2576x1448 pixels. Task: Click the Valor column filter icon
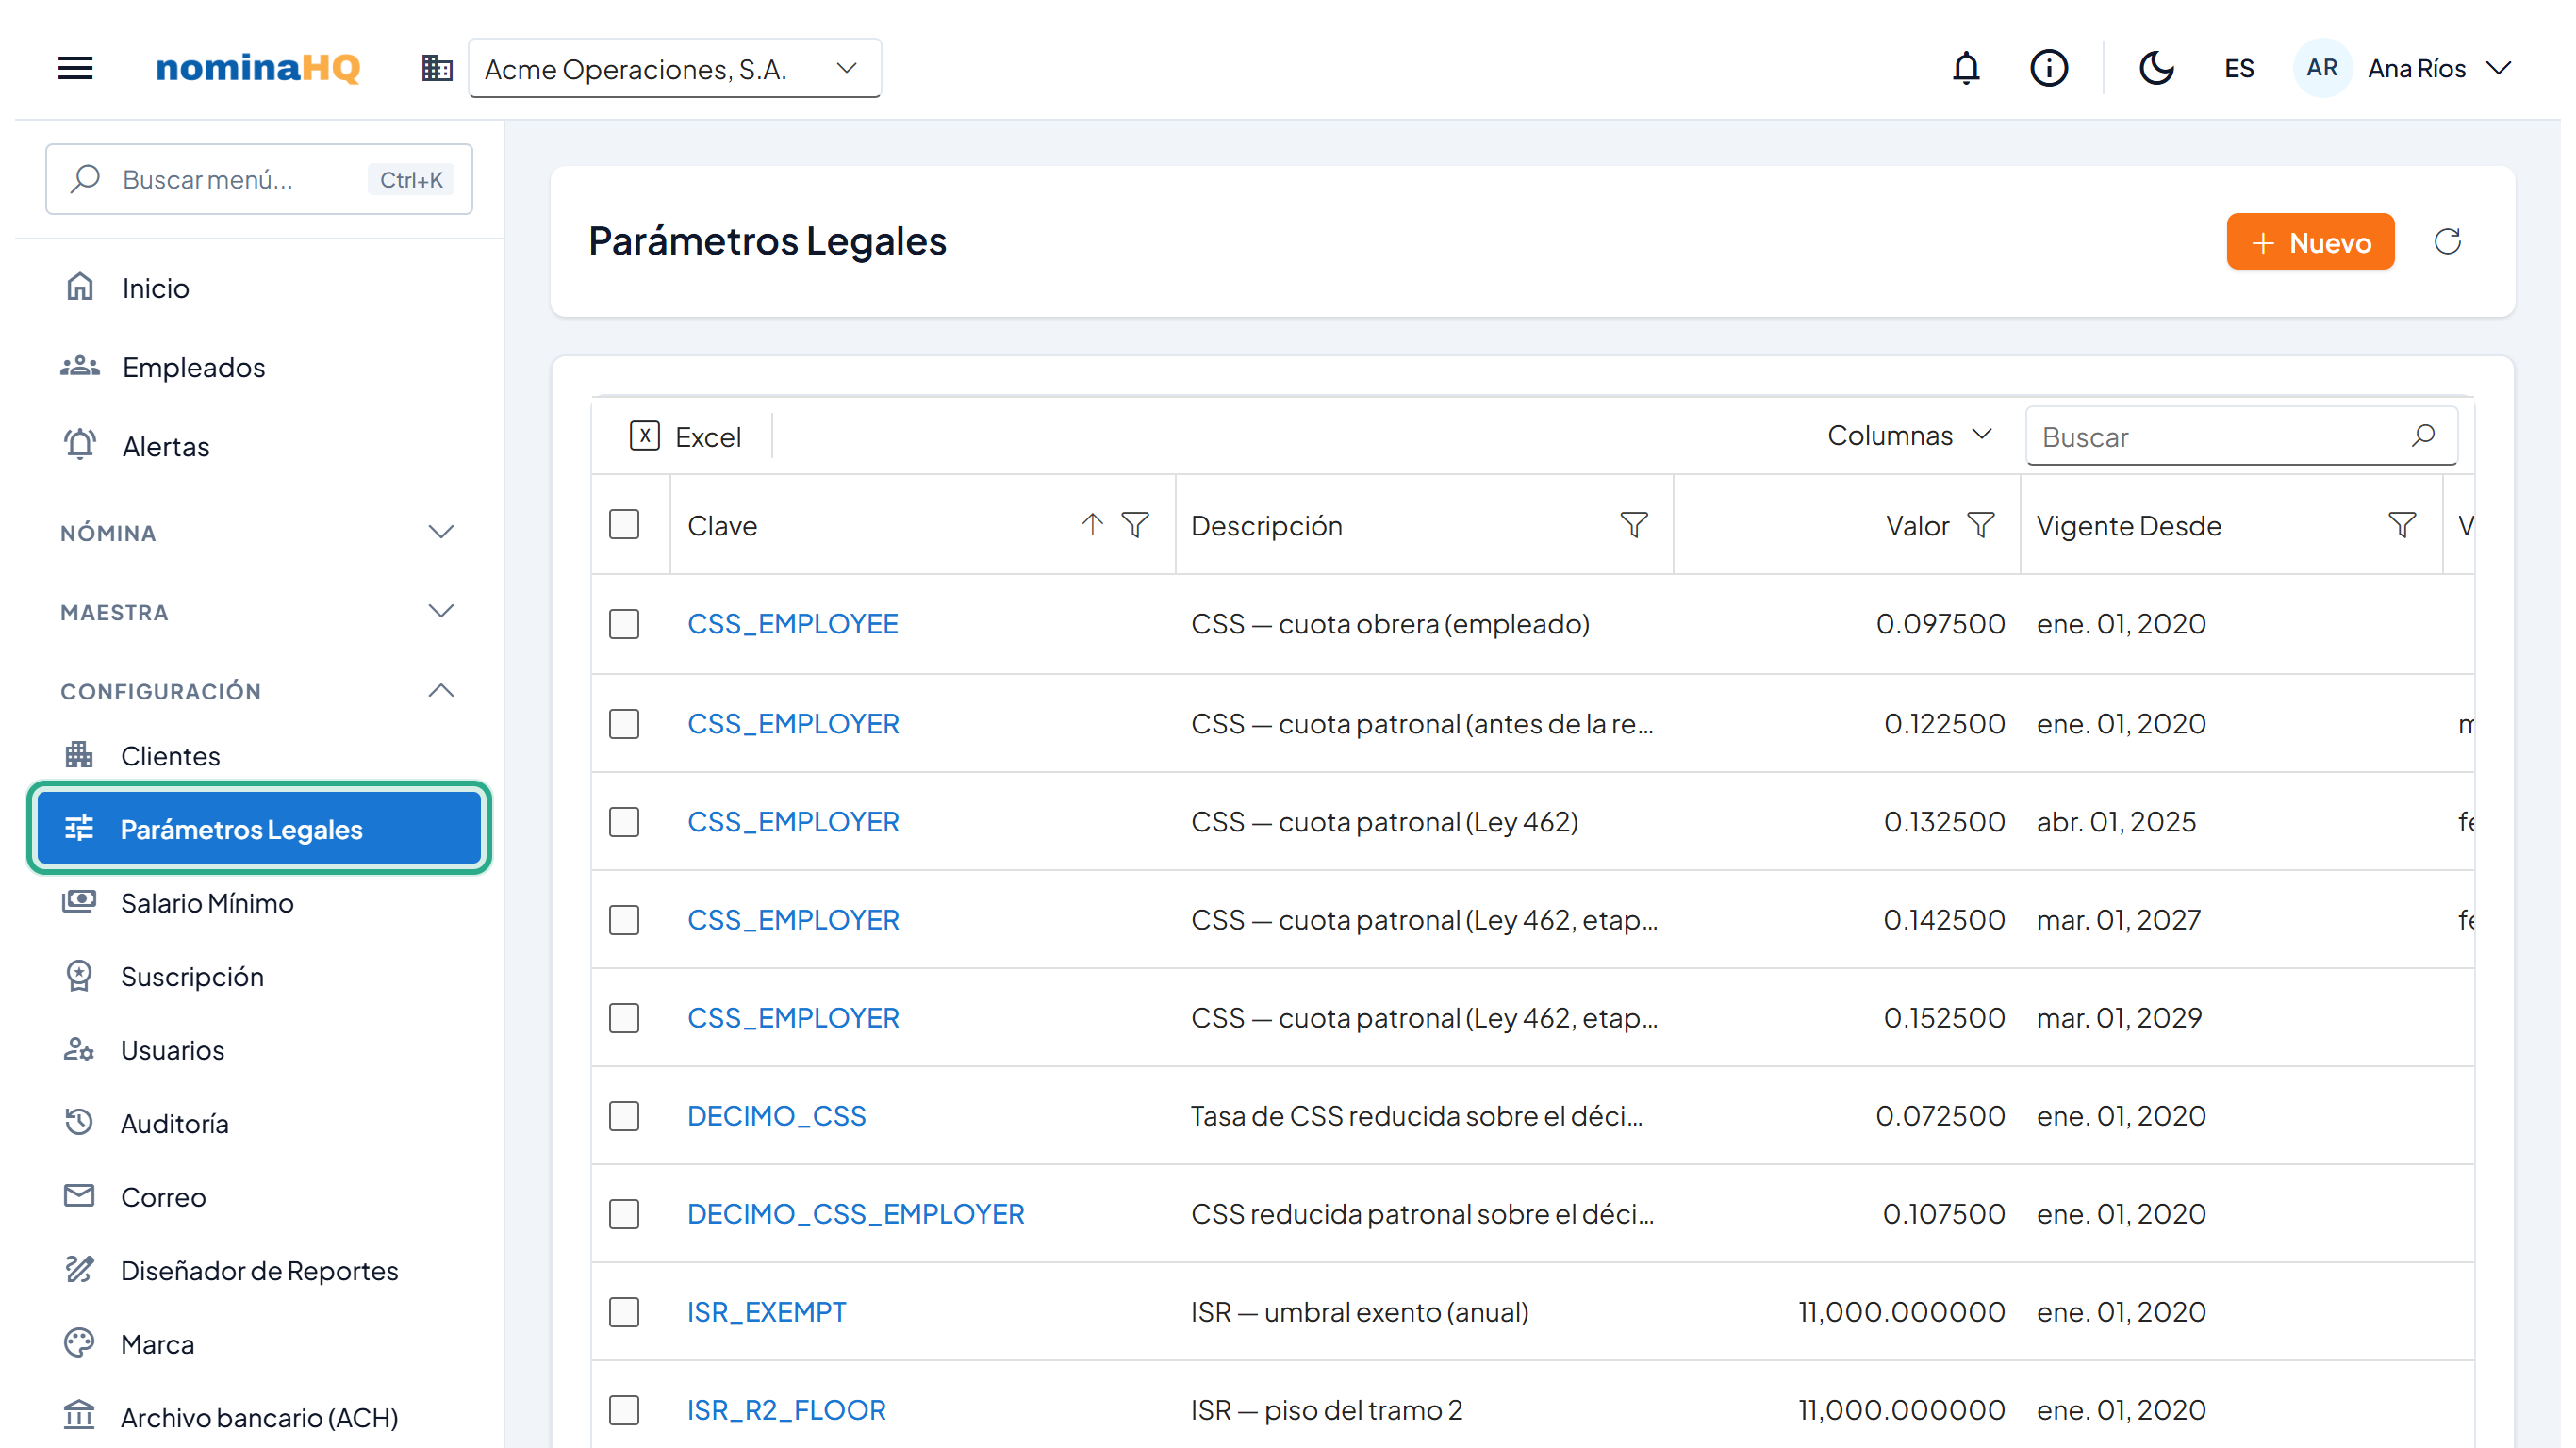(1980, 524)
